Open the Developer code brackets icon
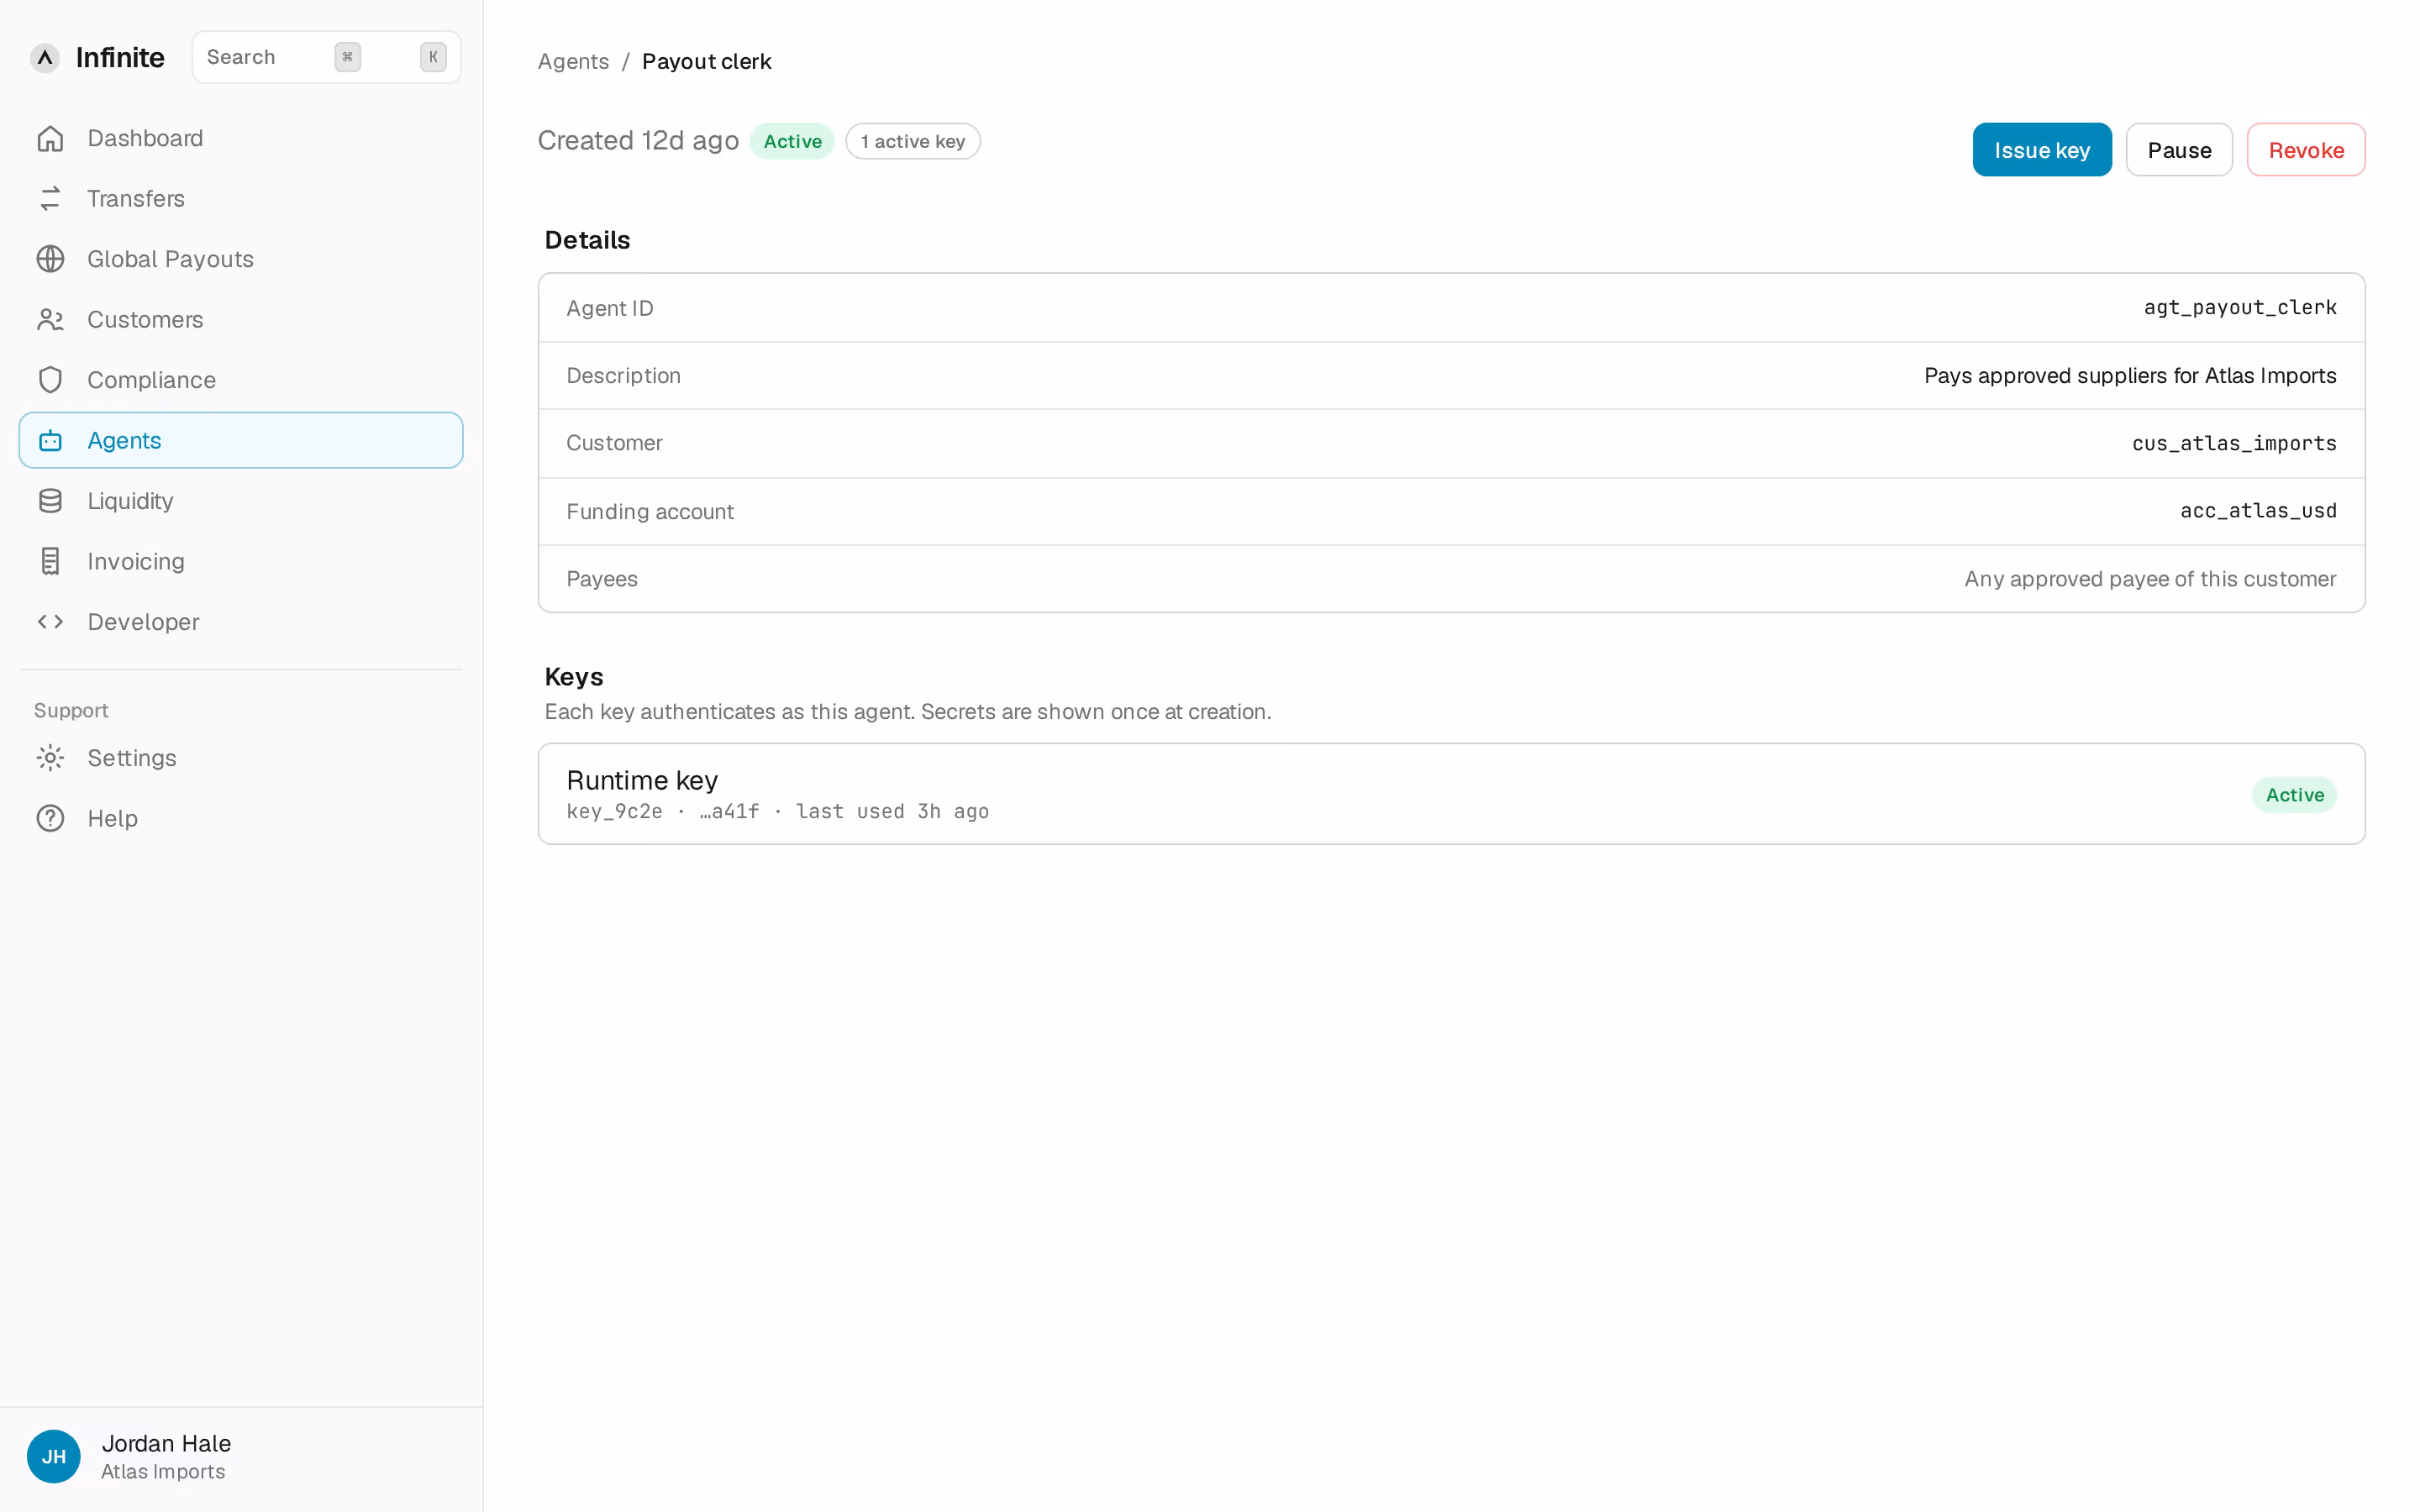 coord(50,622)
